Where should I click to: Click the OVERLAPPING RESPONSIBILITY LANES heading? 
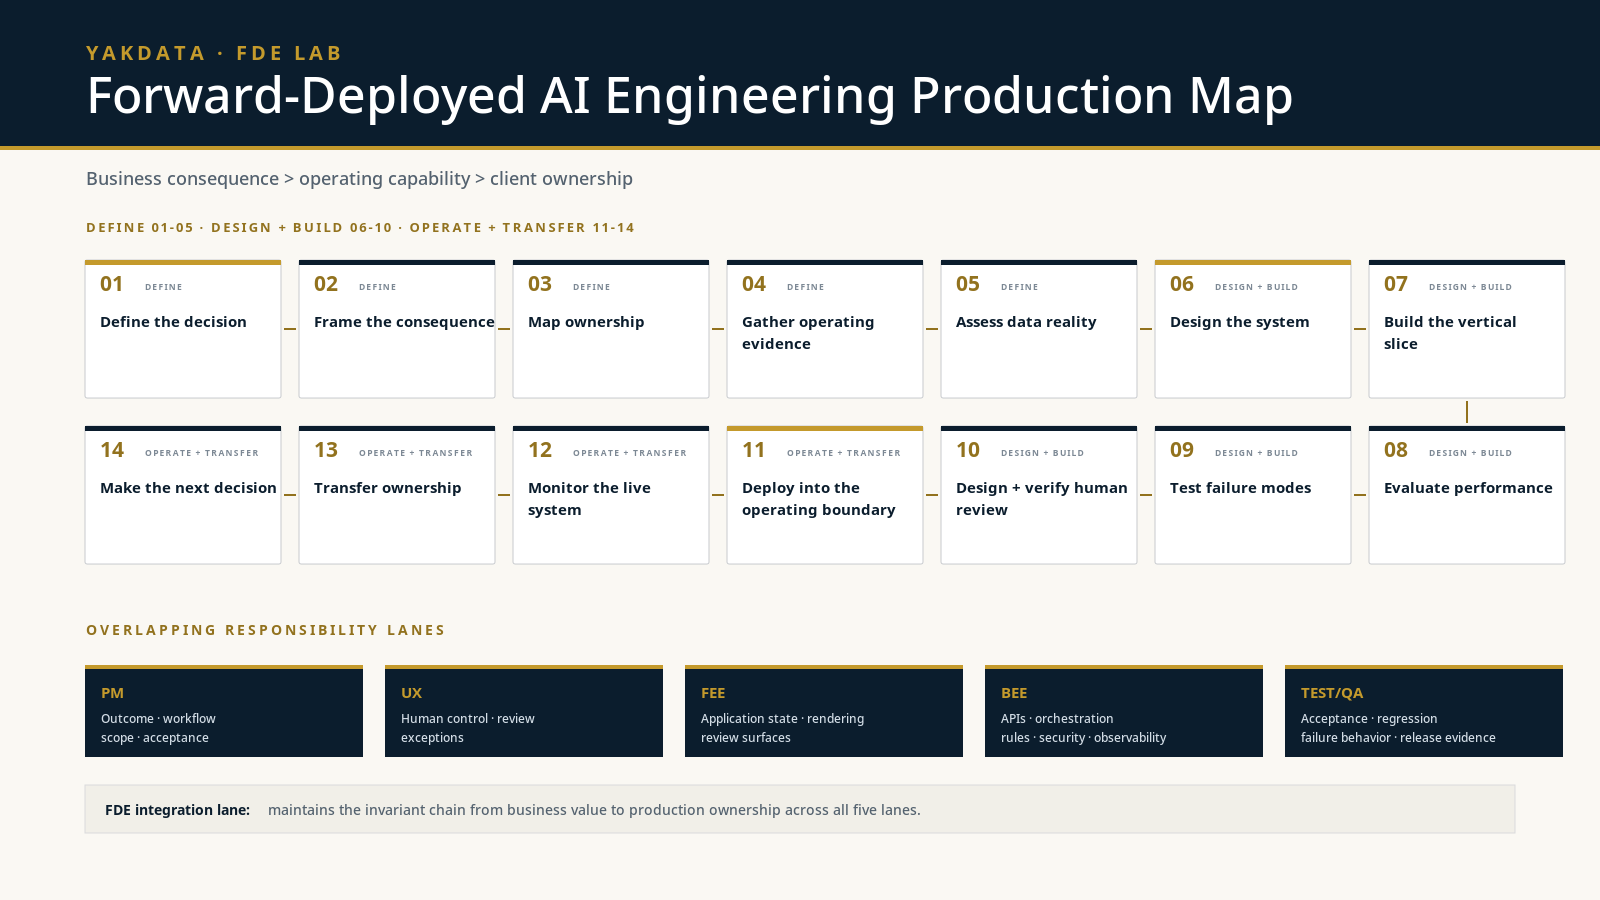tap(265, 630)
